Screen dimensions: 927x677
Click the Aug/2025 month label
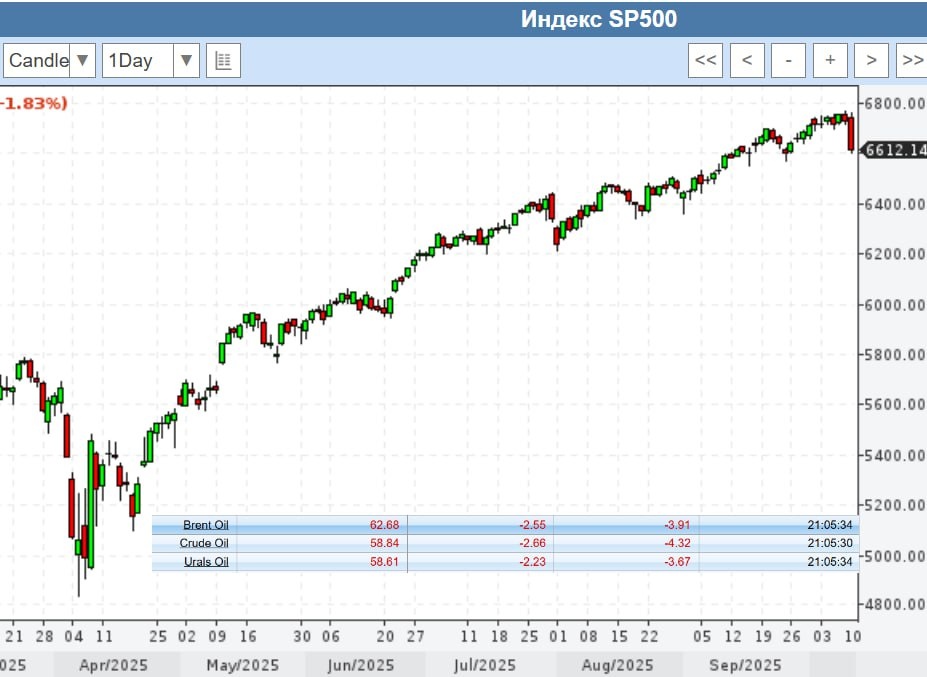[617, 666]
